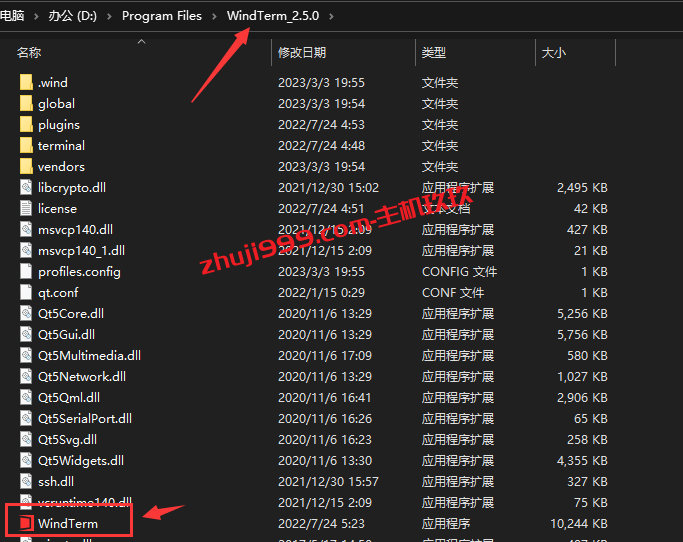Select the vendors folder name
683x542 pixels.
pos(61,166)
